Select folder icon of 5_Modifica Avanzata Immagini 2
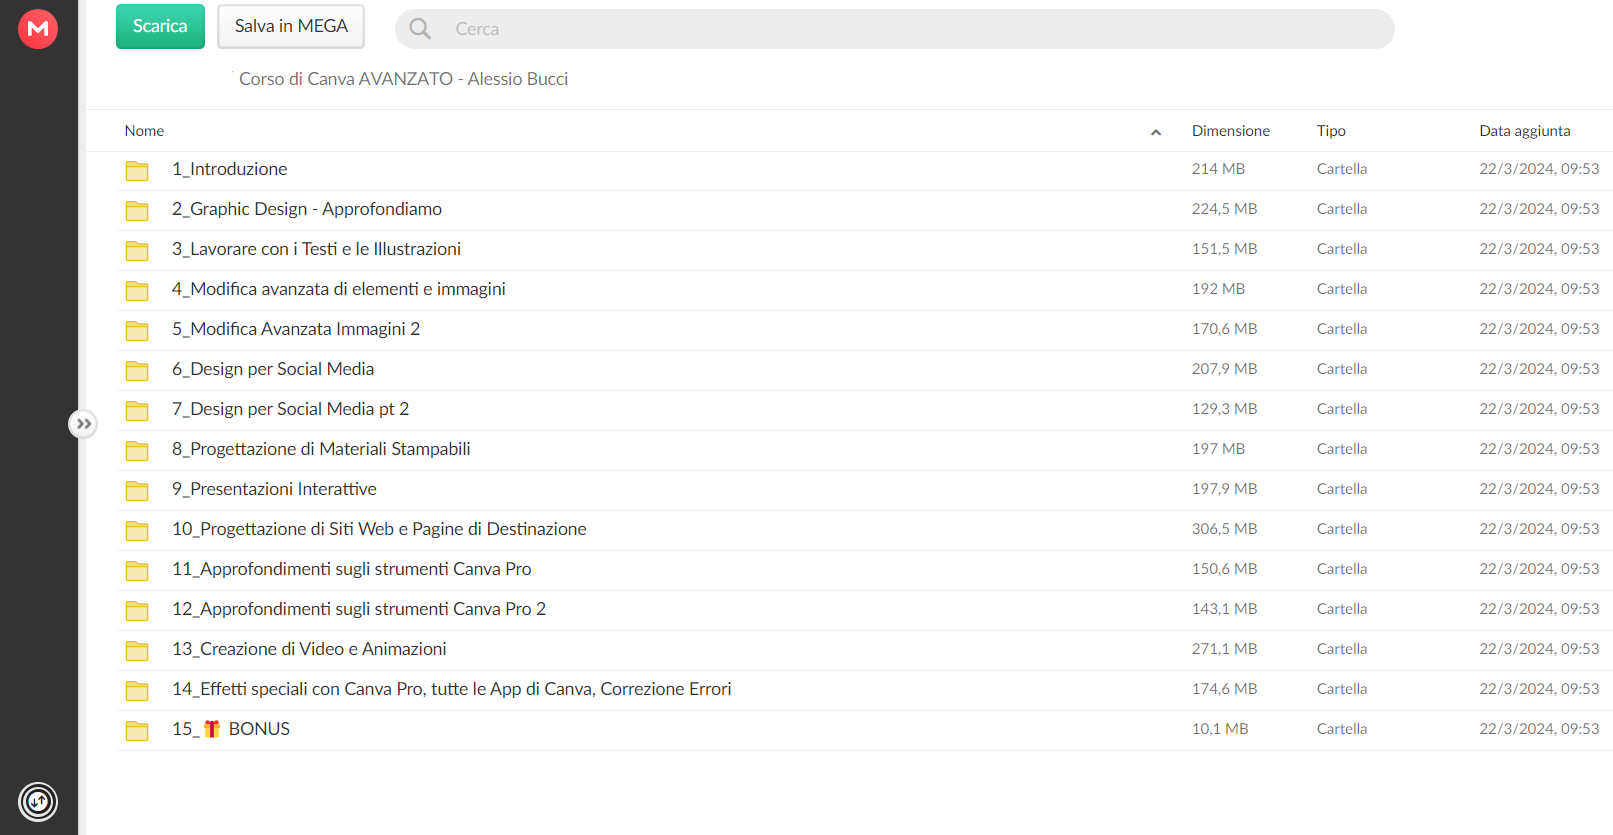Screen dimensions: 1613x835 click(137, 331)
